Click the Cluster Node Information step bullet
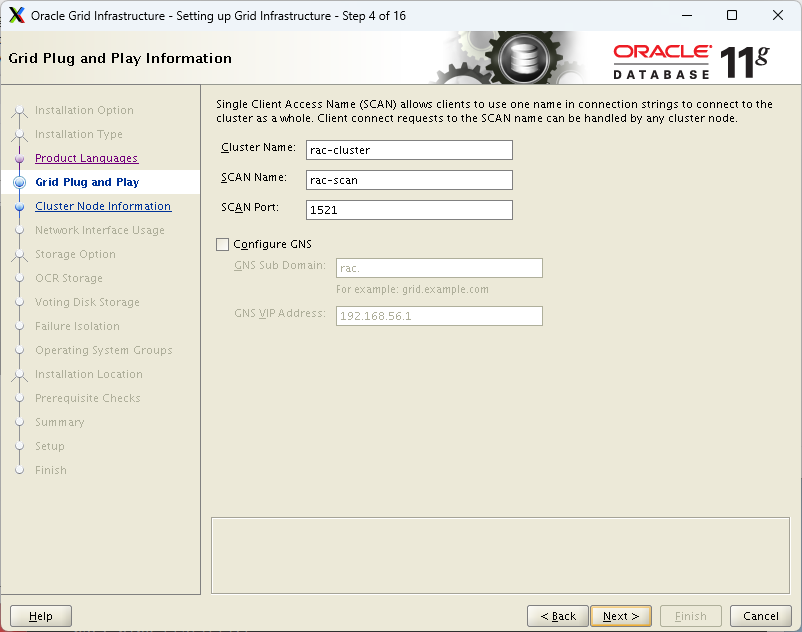Viewport: 802px width, 632px height. click(19, 207)
